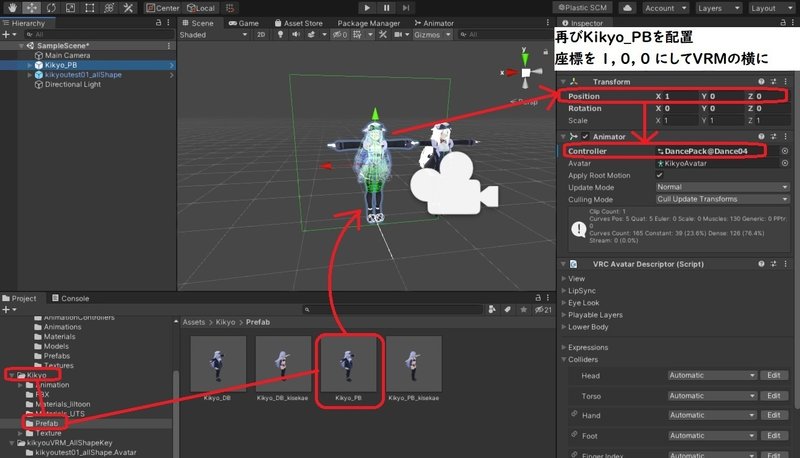
Task: Open Transform preset selector
Action: coord(773,82)
